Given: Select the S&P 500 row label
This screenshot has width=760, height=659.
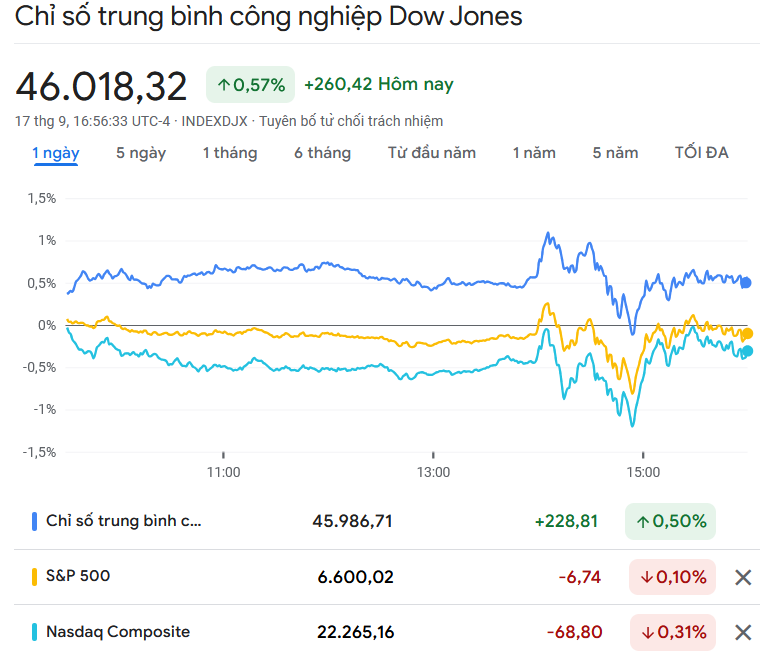Looking at the screenshot, I should click(x=78, y=576).
